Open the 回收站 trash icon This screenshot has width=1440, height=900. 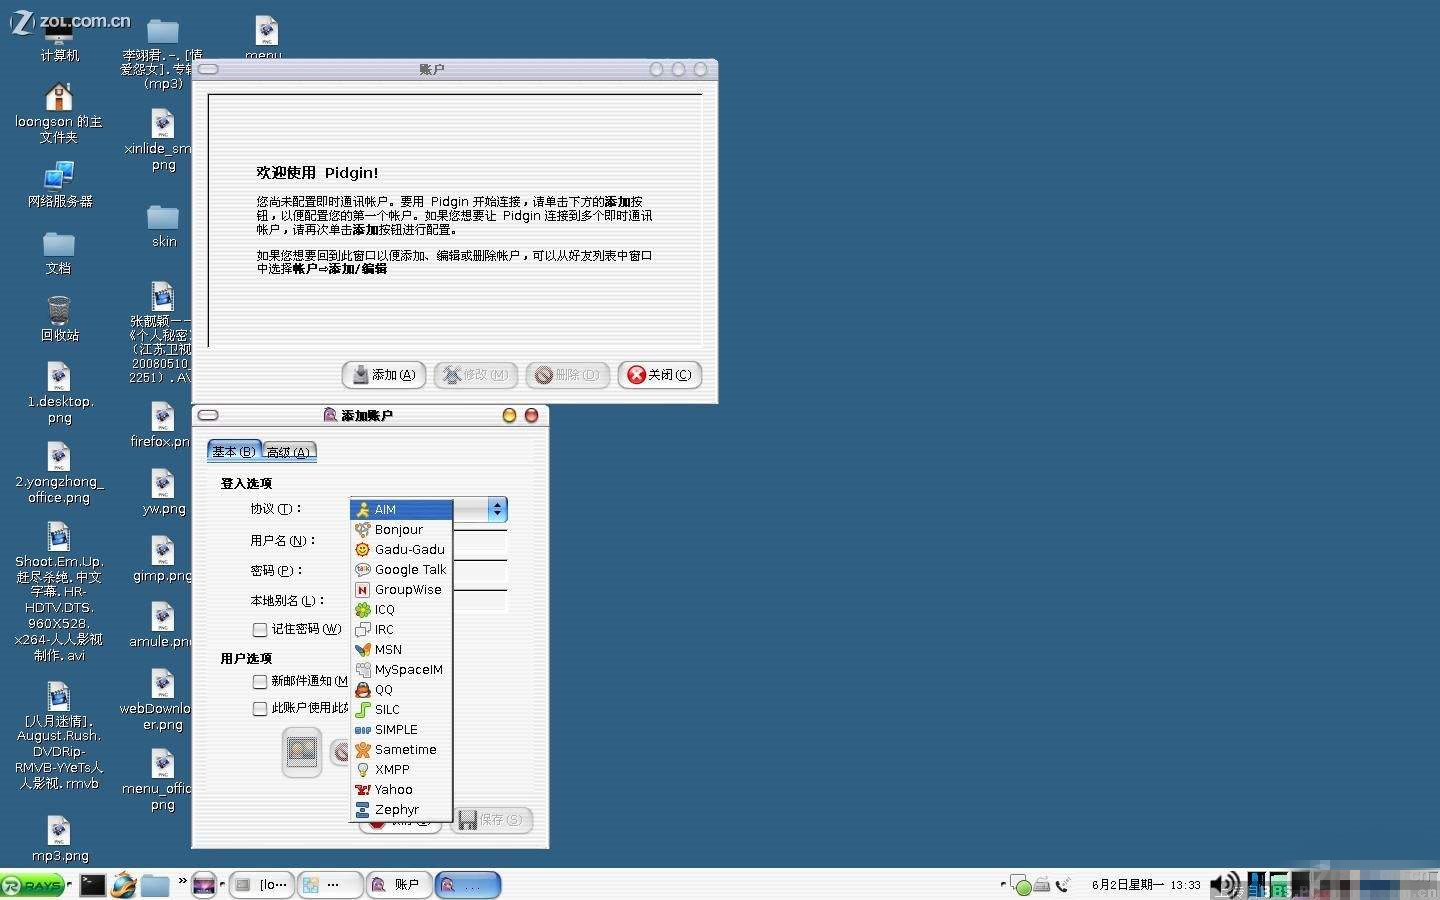coord(59,319)
